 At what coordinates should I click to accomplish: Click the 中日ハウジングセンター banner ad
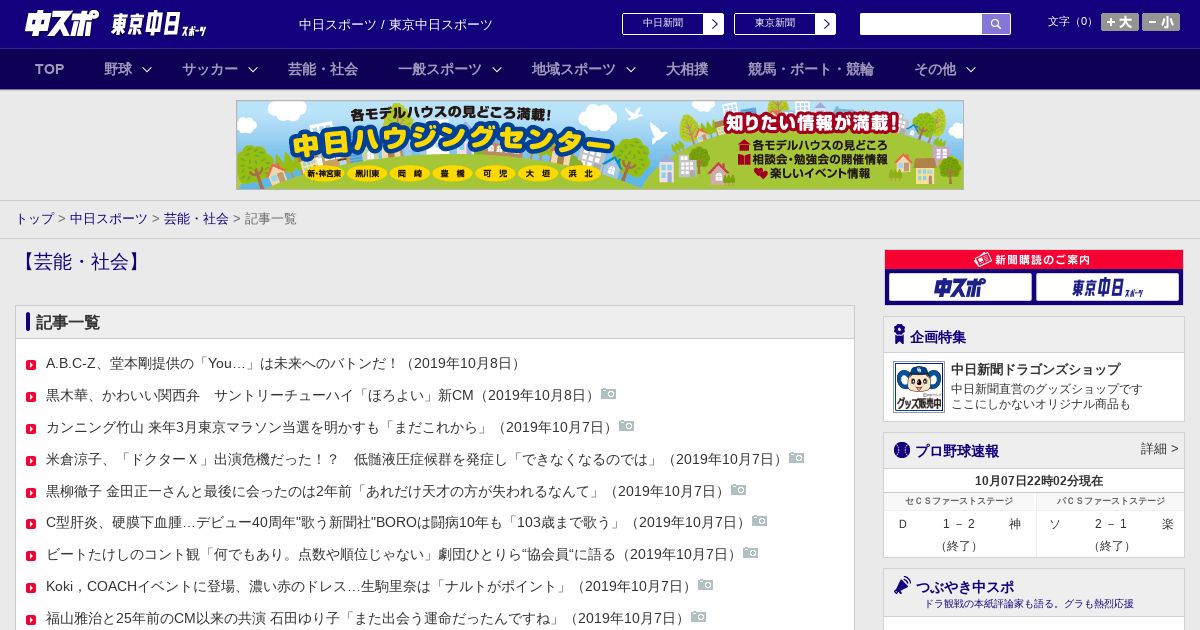coord(600,145)
